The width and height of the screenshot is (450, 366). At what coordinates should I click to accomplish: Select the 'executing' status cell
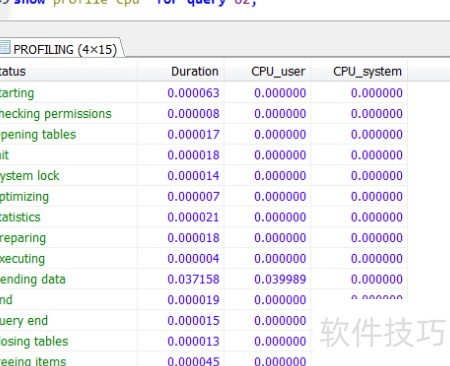click(68, 258)
